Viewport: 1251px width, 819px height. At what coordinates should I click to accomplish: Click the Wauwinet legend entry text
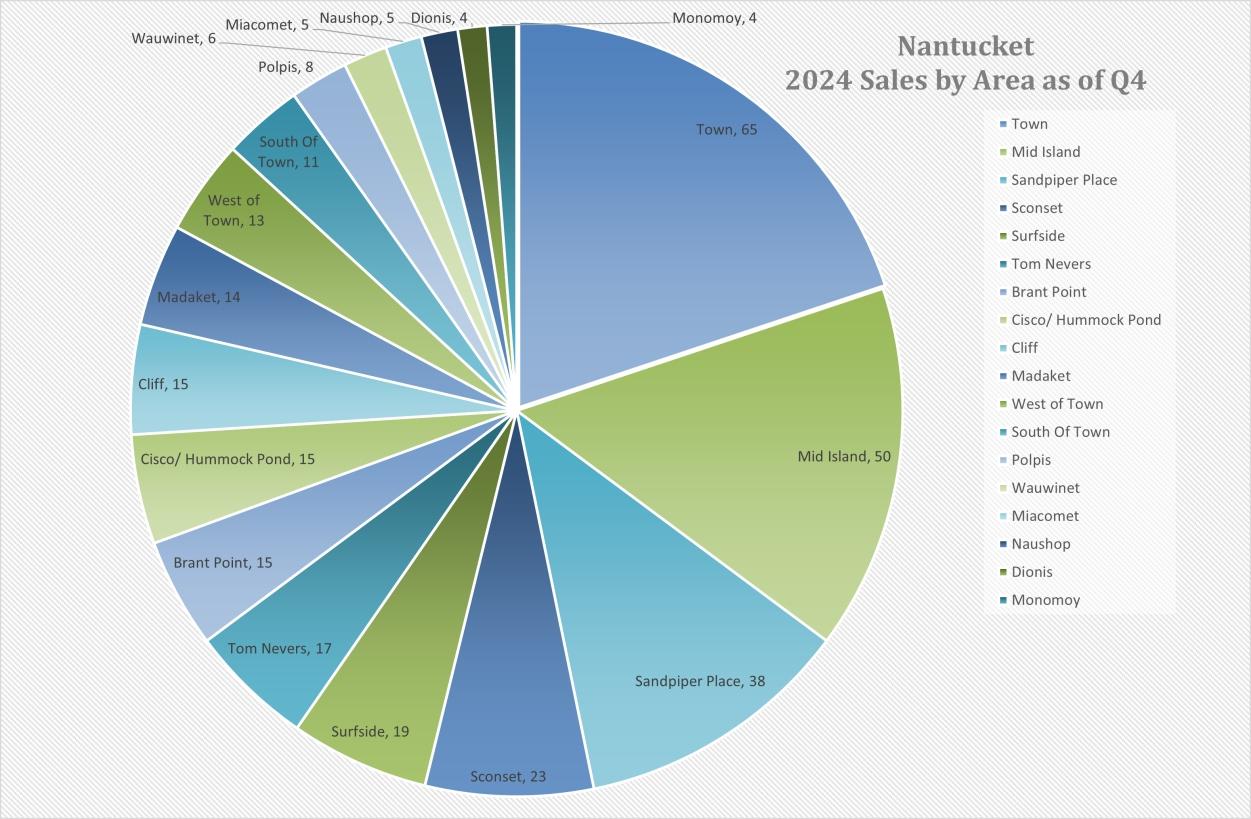(x=1046, y=488)
